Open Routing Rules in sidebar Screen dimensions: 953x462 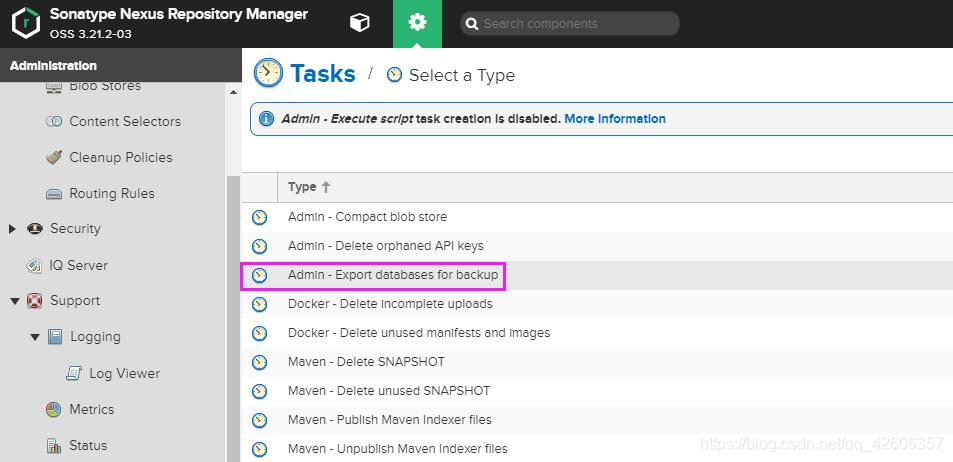point(112,193)
